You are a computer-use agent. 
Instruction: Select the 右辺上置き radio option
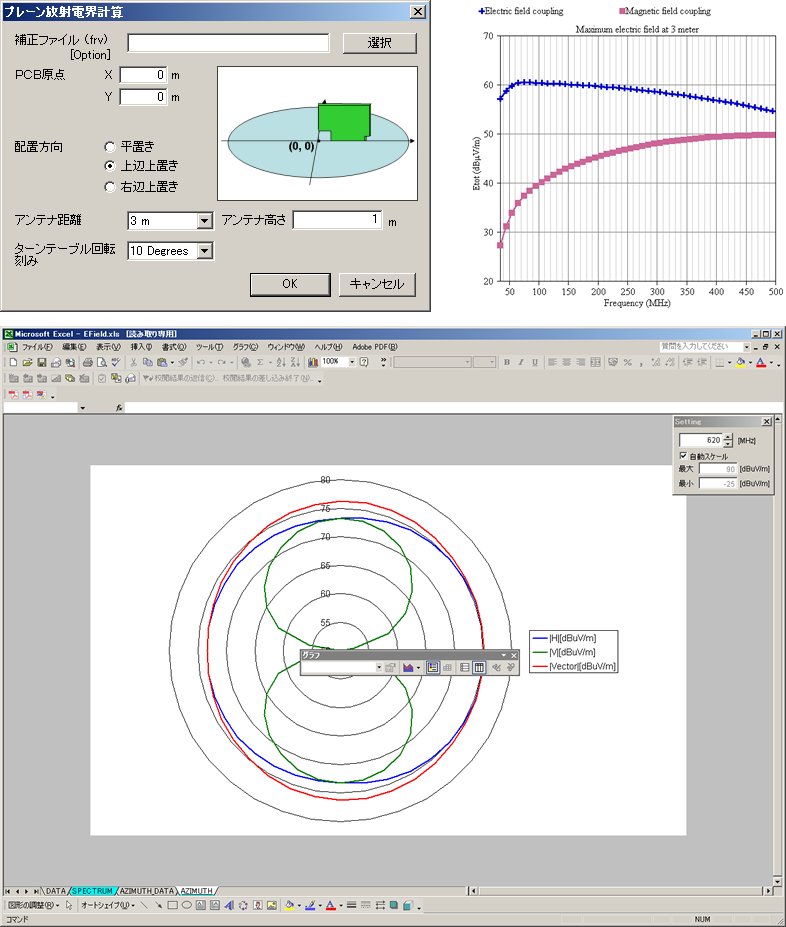click(111, 186)
